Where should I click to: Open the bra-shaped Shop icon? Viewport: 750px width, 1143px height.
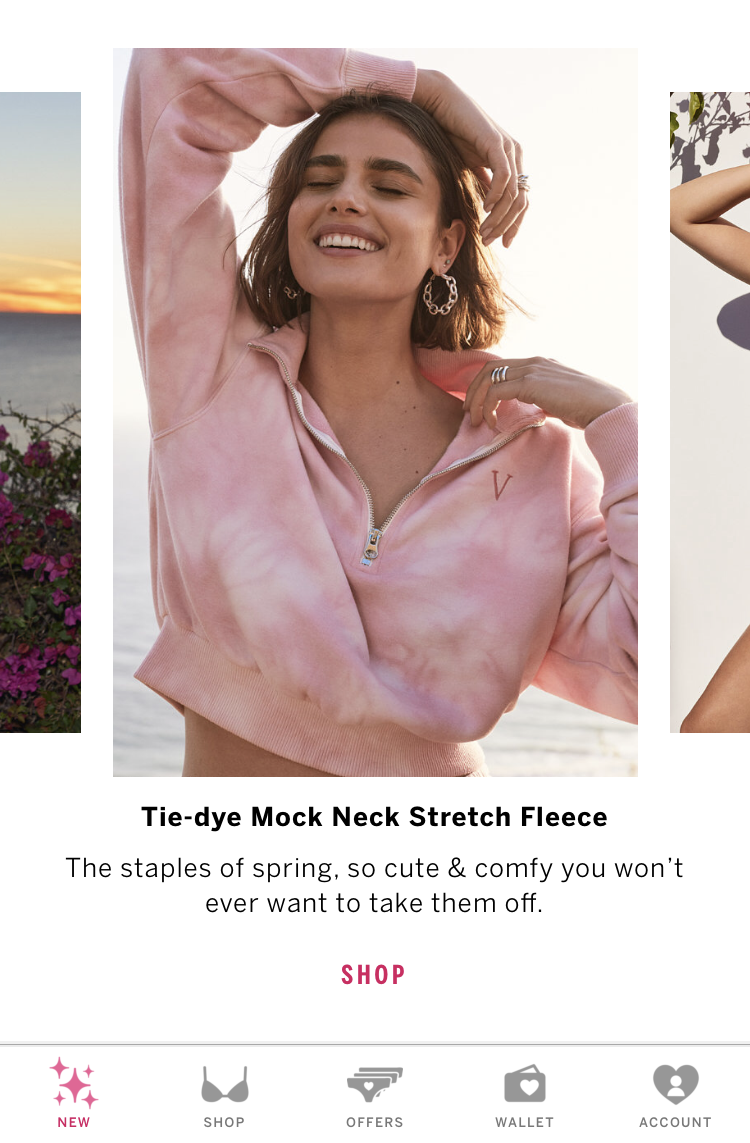click(224, 1083)
